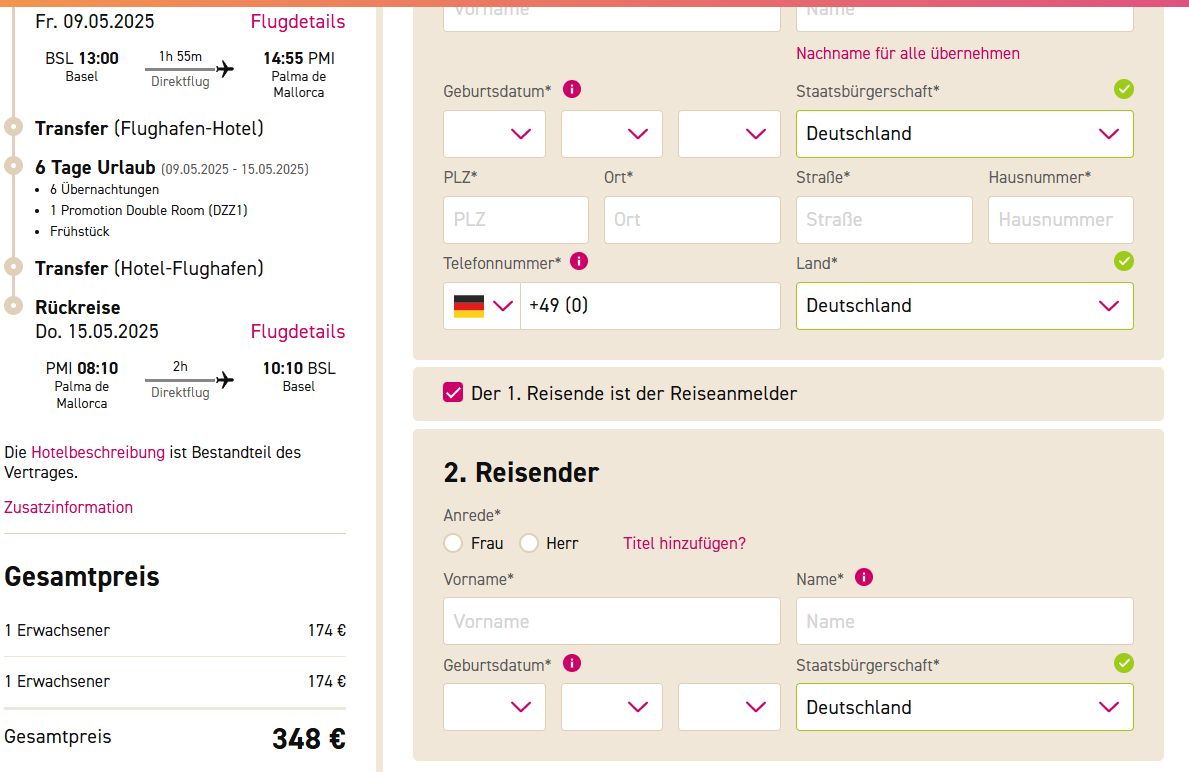Open first traveler's birth day dropdown
The image size is (1189, 772).
(494, 134)
